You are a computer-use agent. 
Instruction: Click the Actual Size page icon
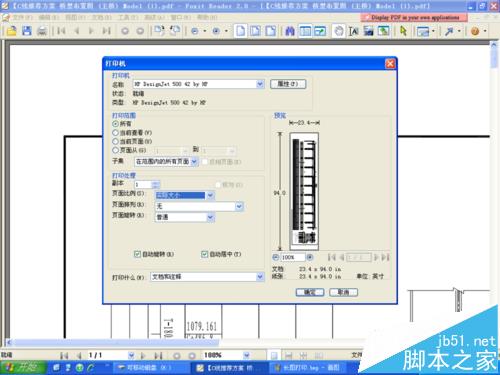[240, 31]
